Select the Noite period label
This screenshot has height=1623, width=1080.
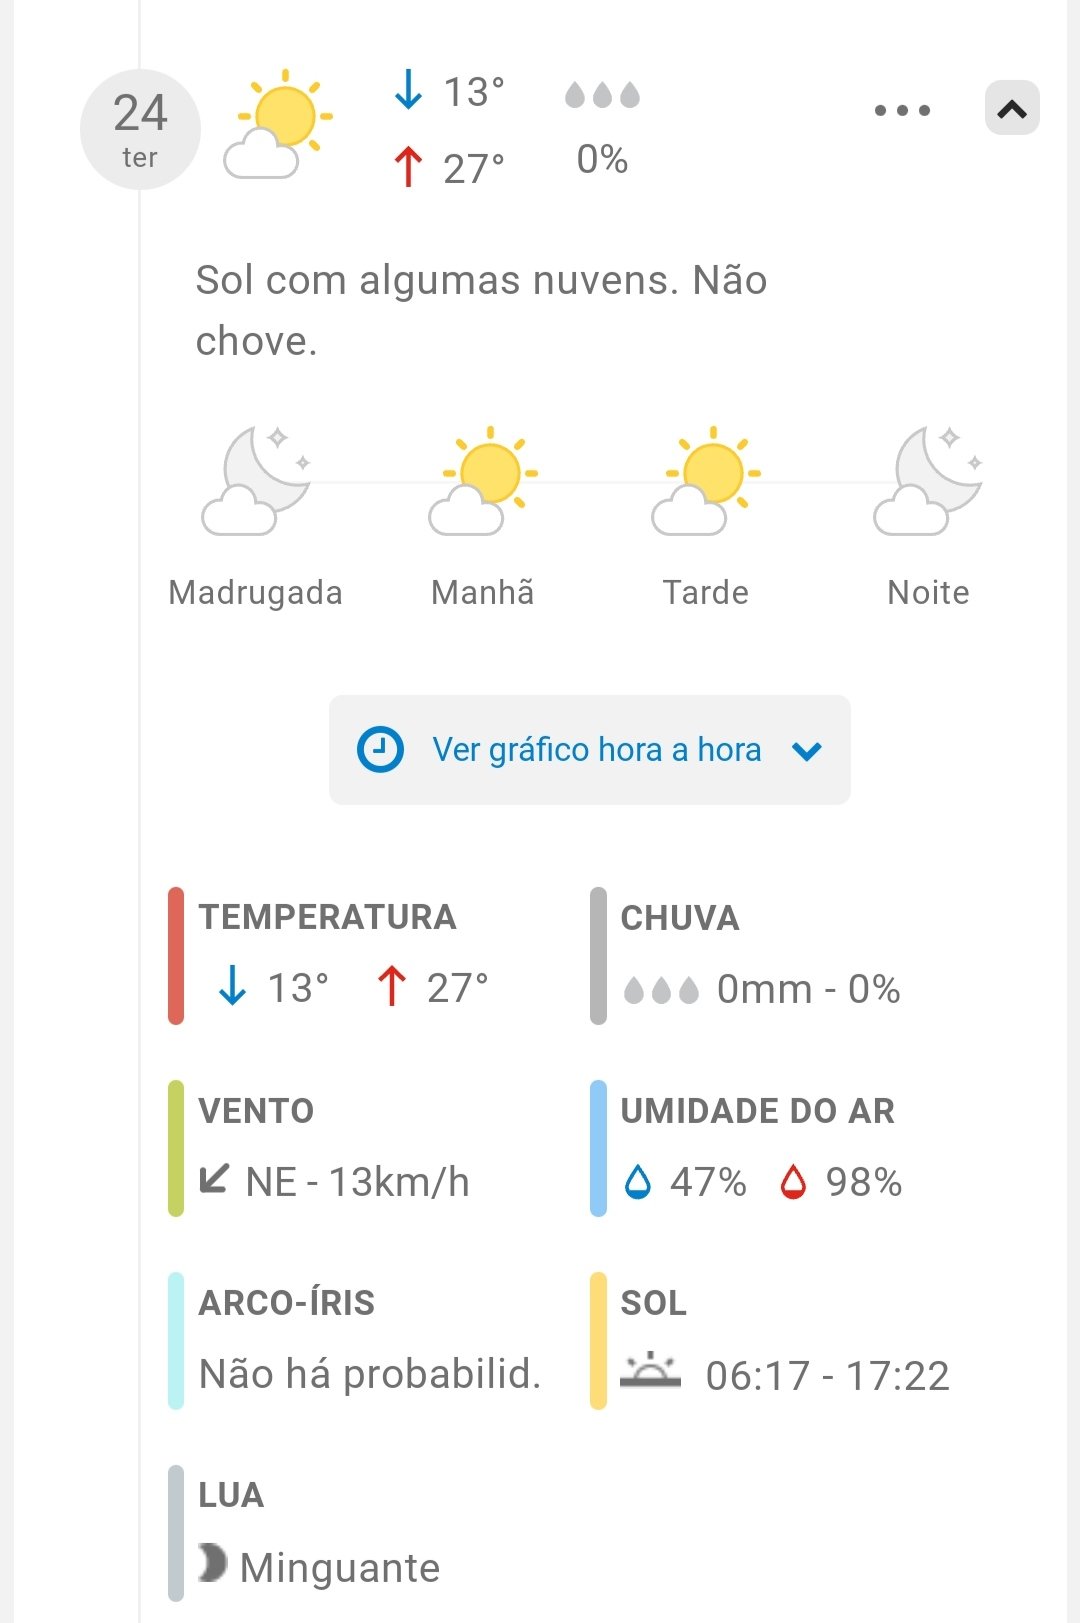(928, 592)
